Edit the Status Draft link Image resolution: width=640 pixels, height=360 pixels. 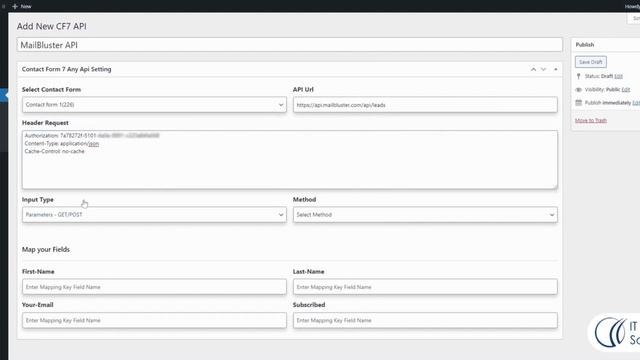pos(618,76)
